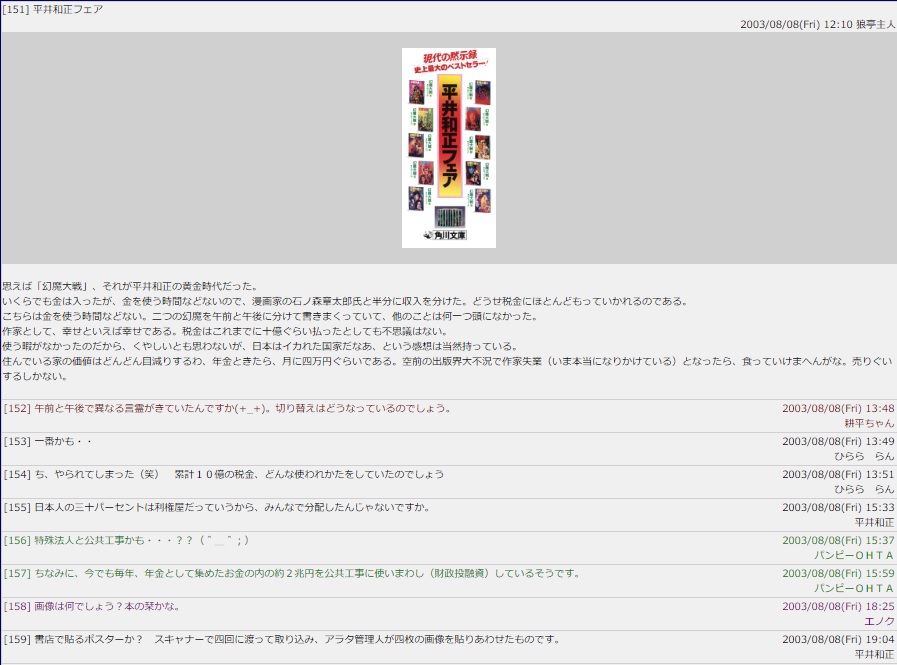Click the paragraph line starting '思えば「幻魔大戦」'
Screen dimensions: 897x665
[x=130, y=286]
